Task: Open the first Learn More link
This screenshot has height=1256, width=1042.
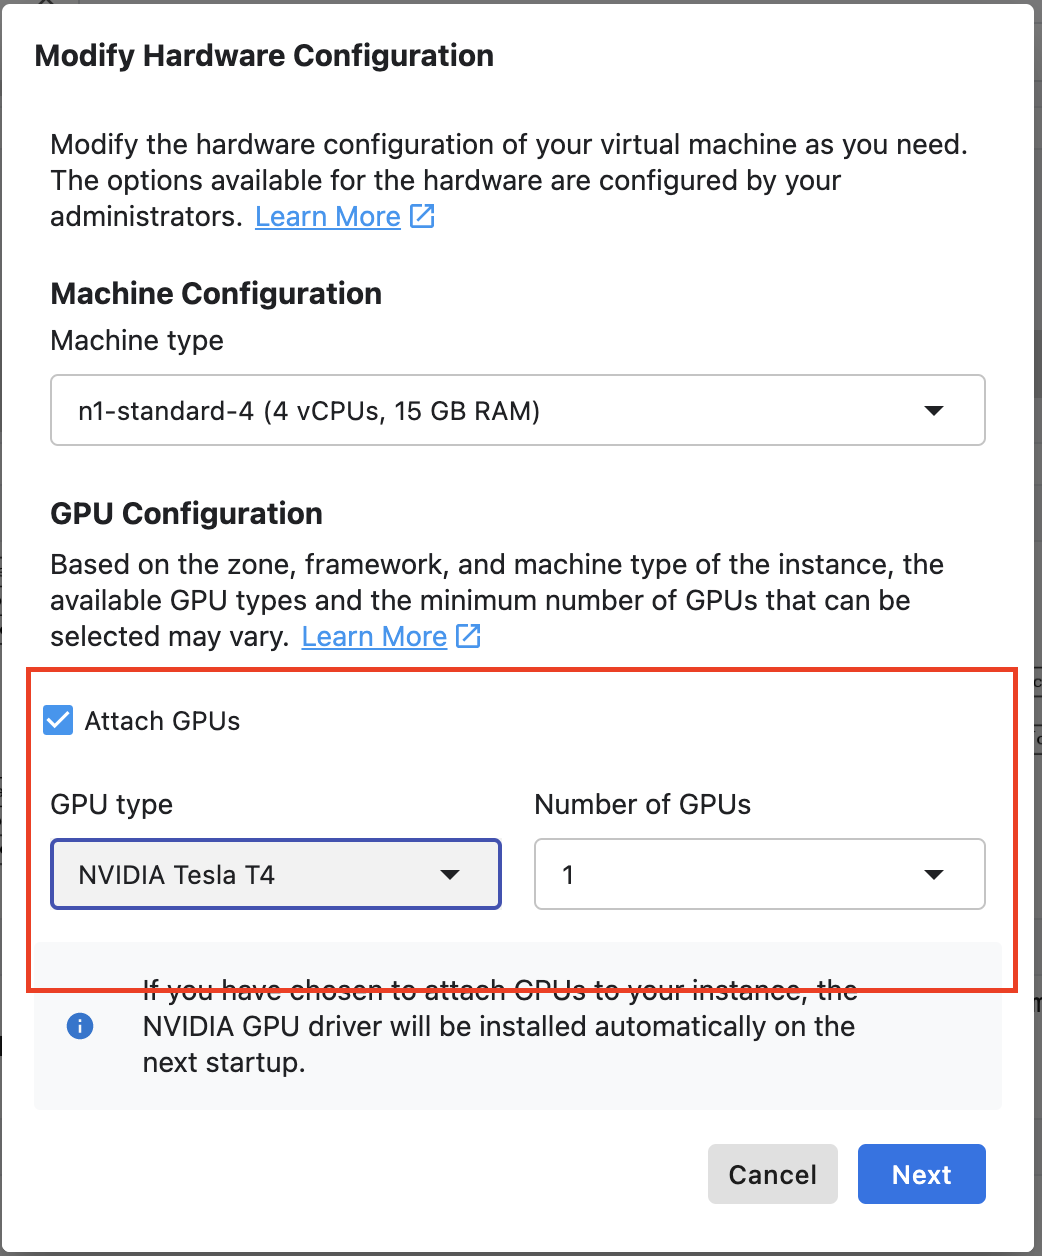Action: [328, 216]
